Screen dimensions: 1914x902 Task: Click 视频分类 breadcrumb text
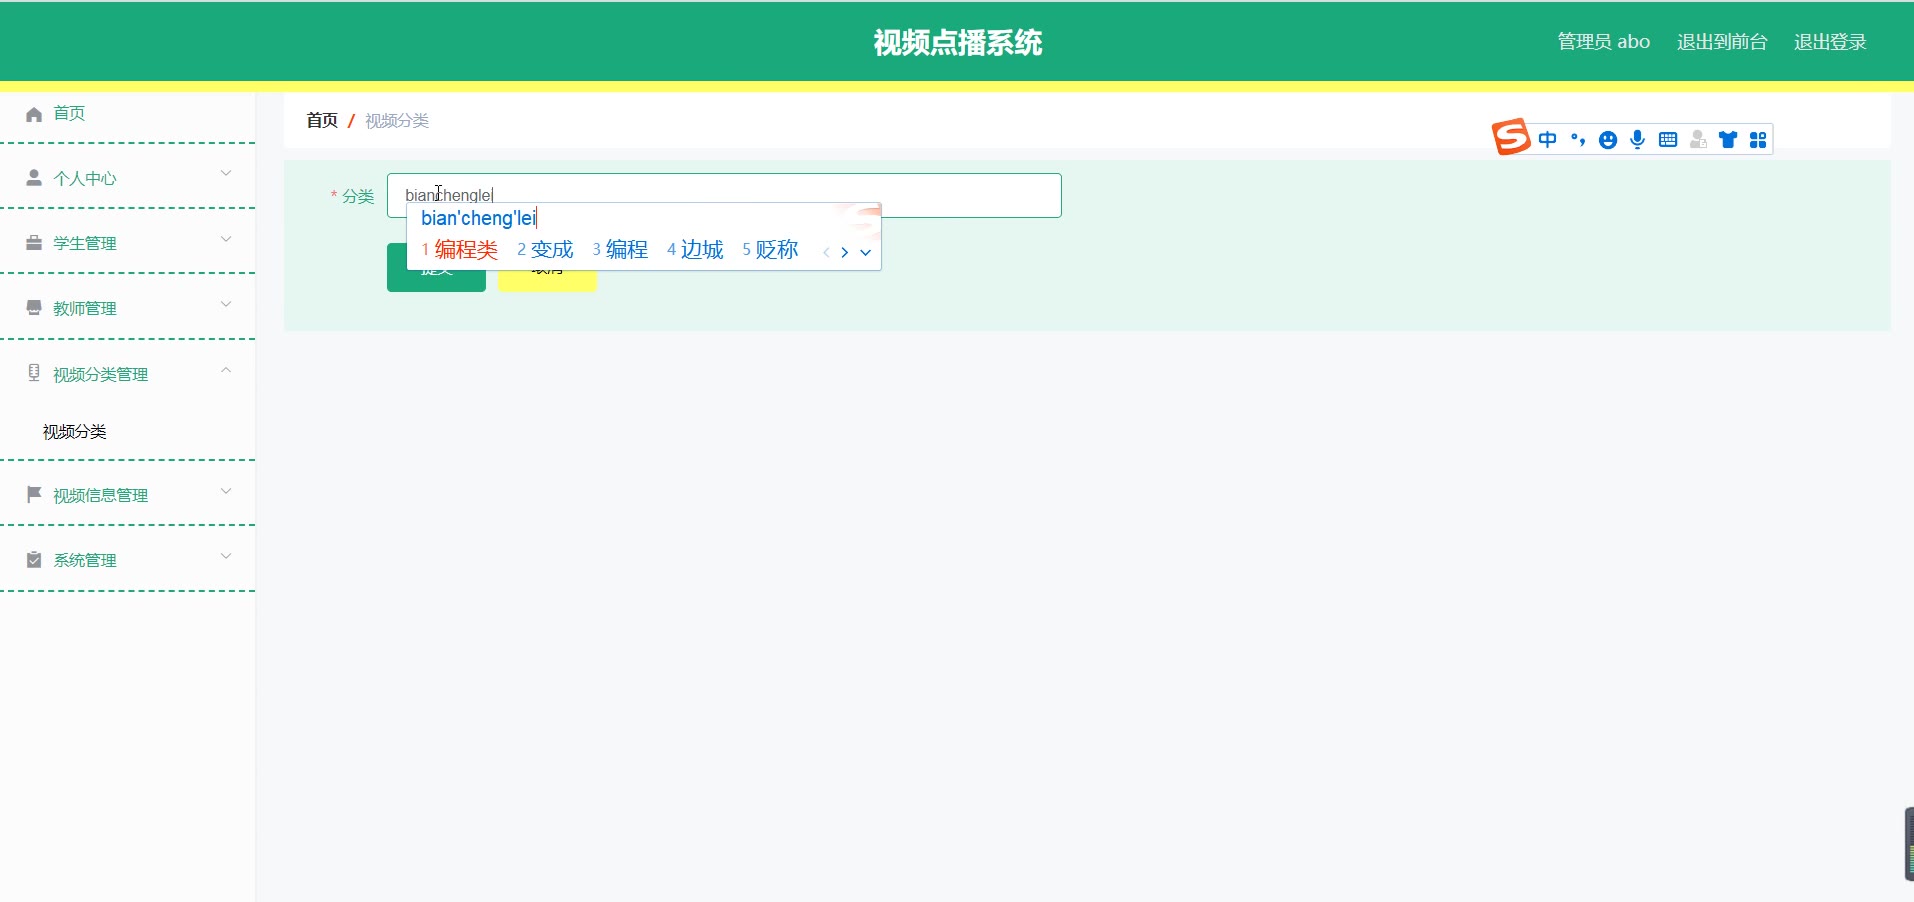[397, 121]
